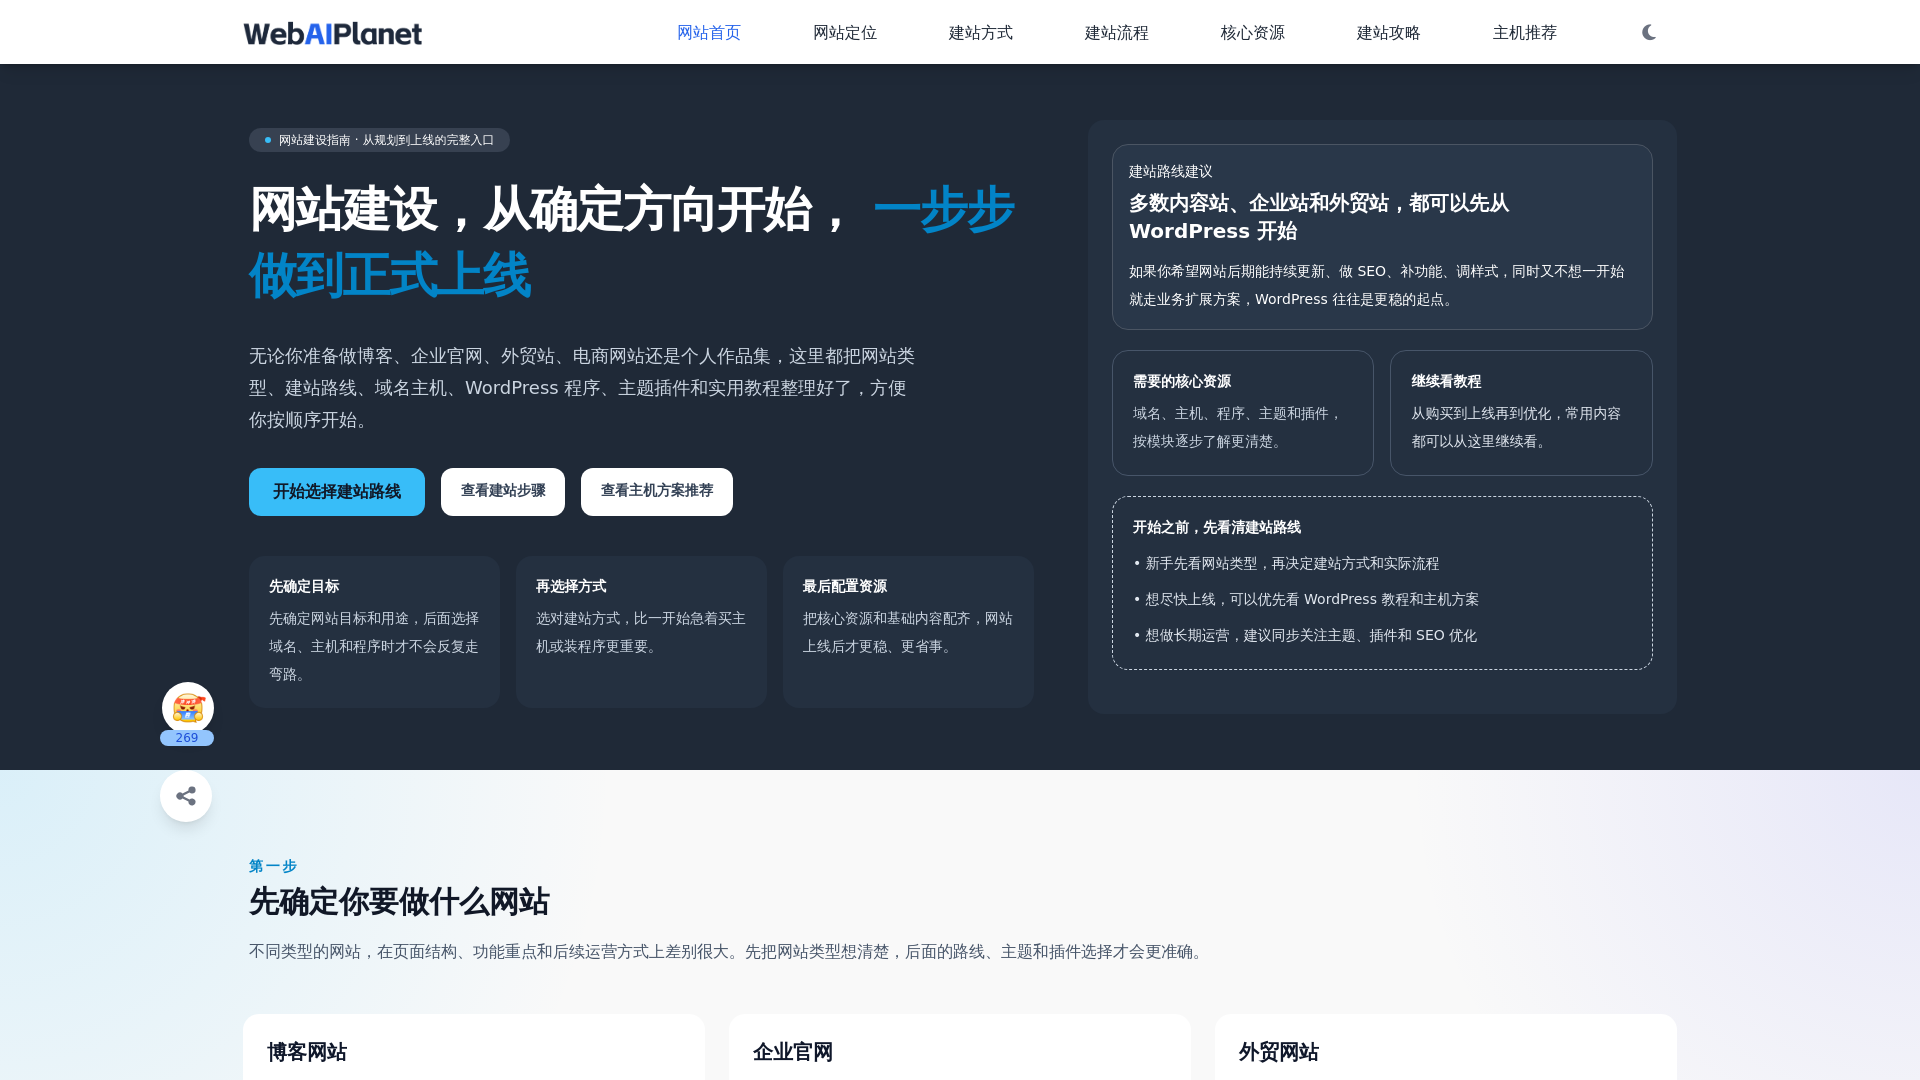
Task: Click the 建站路线建议 WordPress card heading
Action: coord(1319,217)
